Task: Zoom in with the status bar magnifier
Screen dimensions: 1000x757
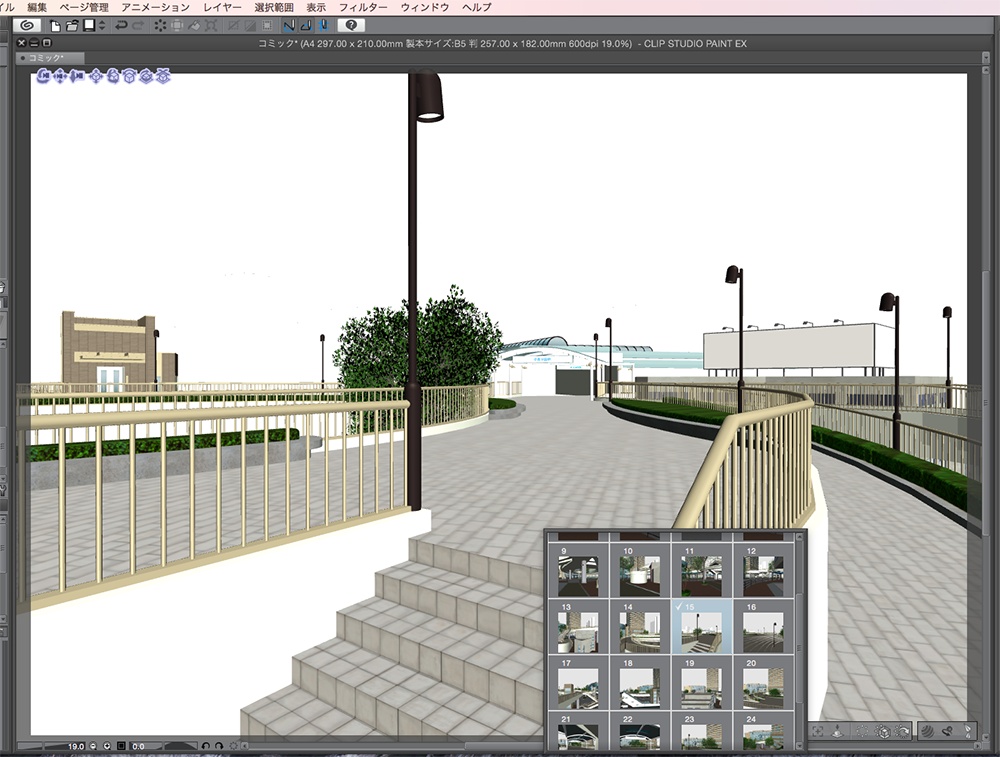Action: pos(107,746)
